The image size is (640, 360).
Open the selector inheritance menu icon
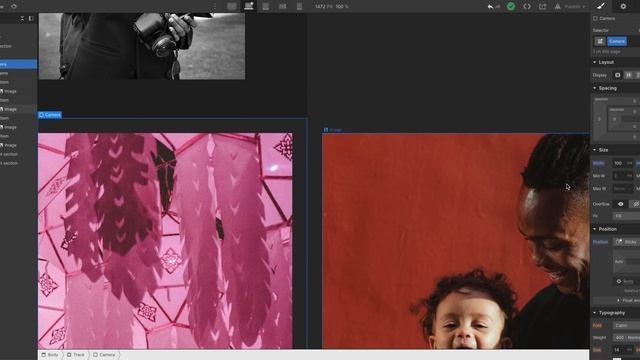[600, 41]
